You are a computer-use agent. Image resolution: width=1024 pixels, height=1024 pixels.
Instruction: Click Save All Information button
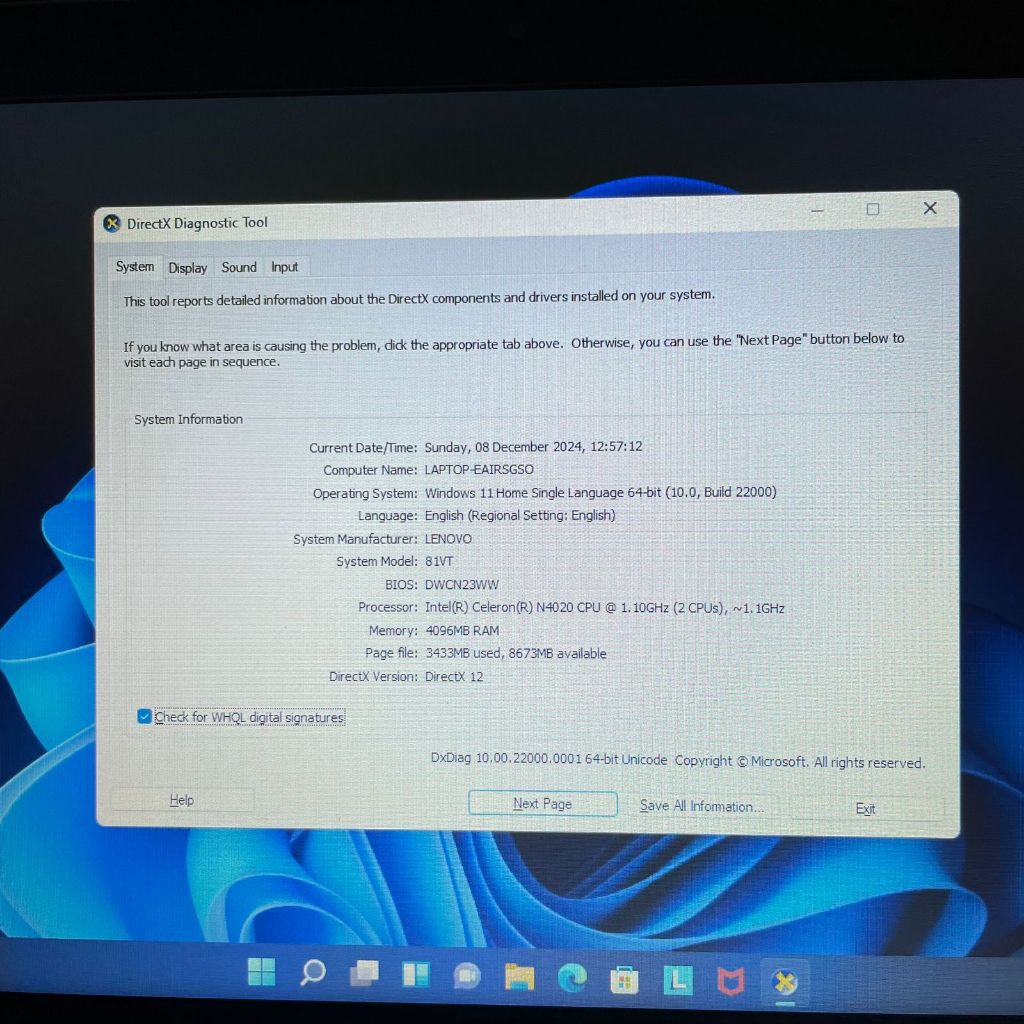pyautogui.click(x=702, y=806)
